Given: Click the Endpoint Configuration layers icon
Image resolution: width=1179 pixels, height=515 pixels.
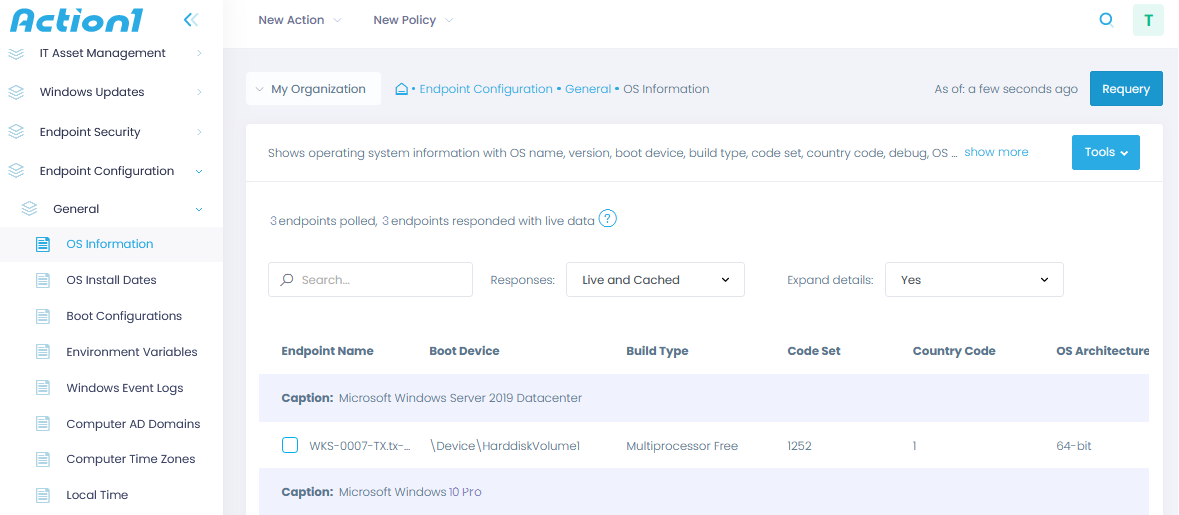Looking at the screenshot, I should point(16,171).
